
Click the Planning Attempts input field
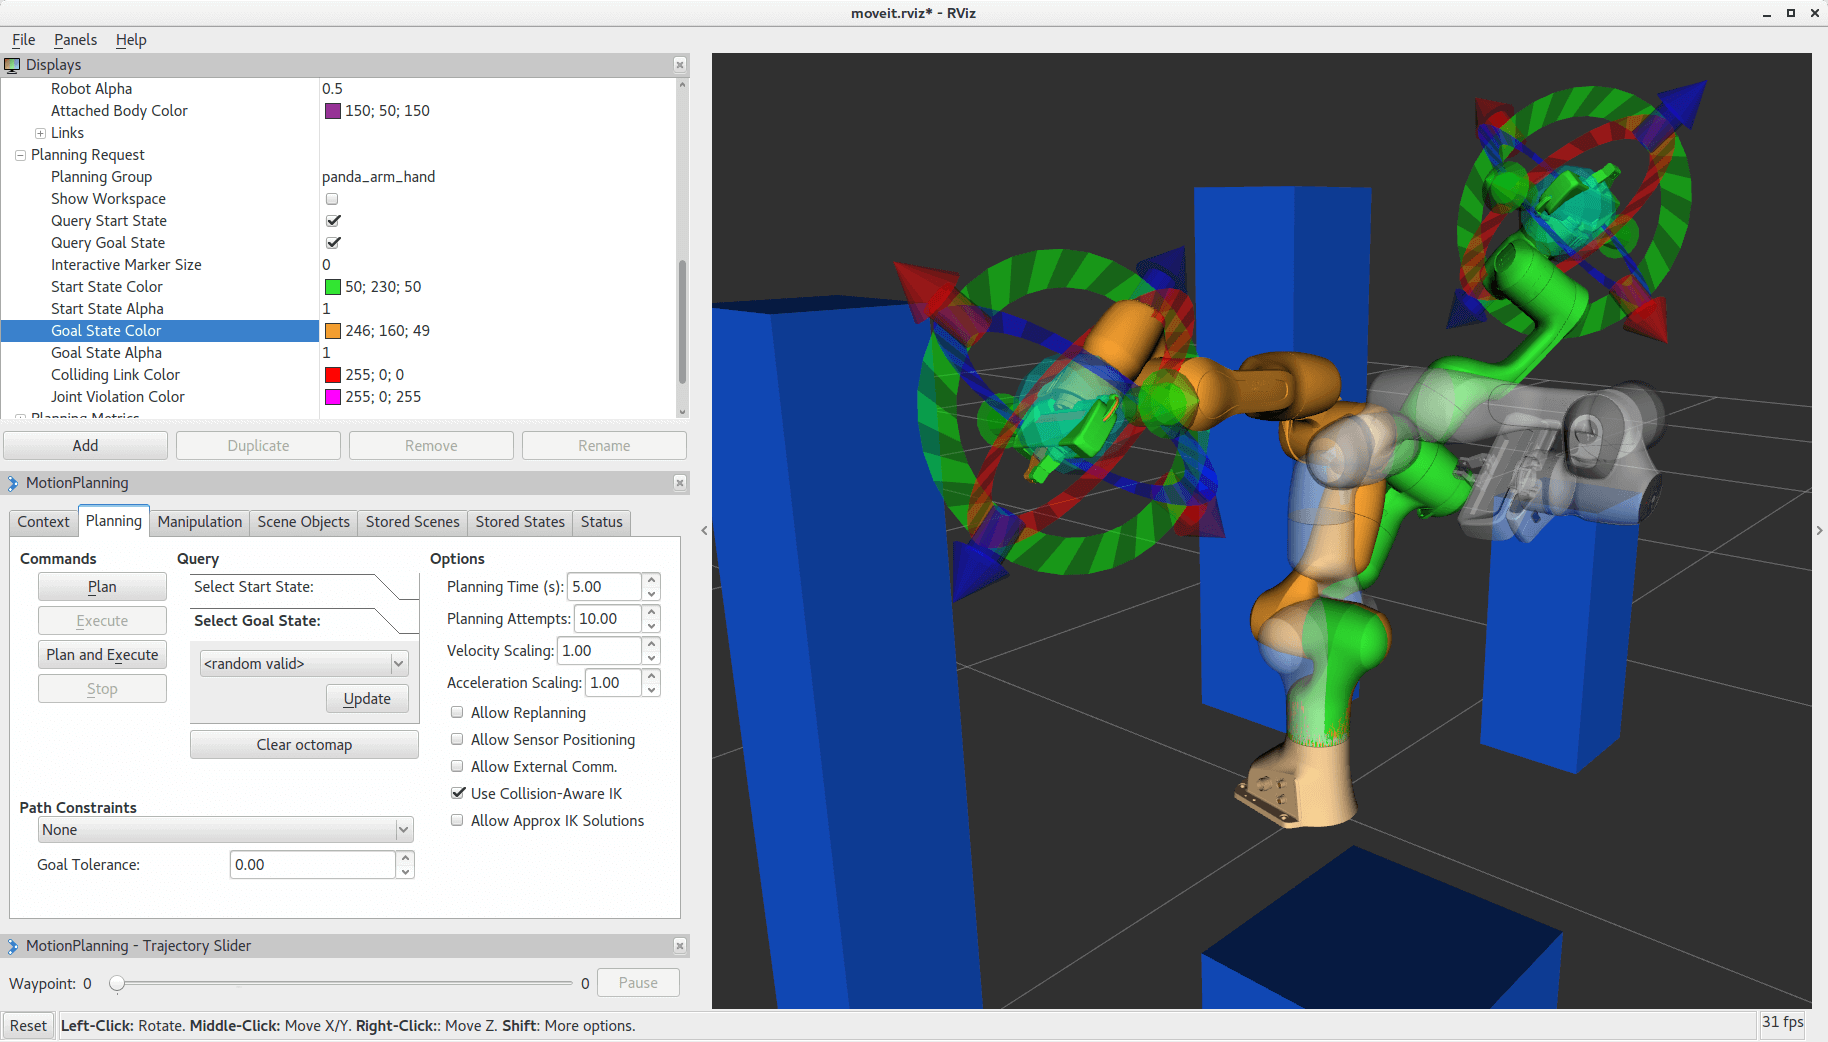pos(608,619)
